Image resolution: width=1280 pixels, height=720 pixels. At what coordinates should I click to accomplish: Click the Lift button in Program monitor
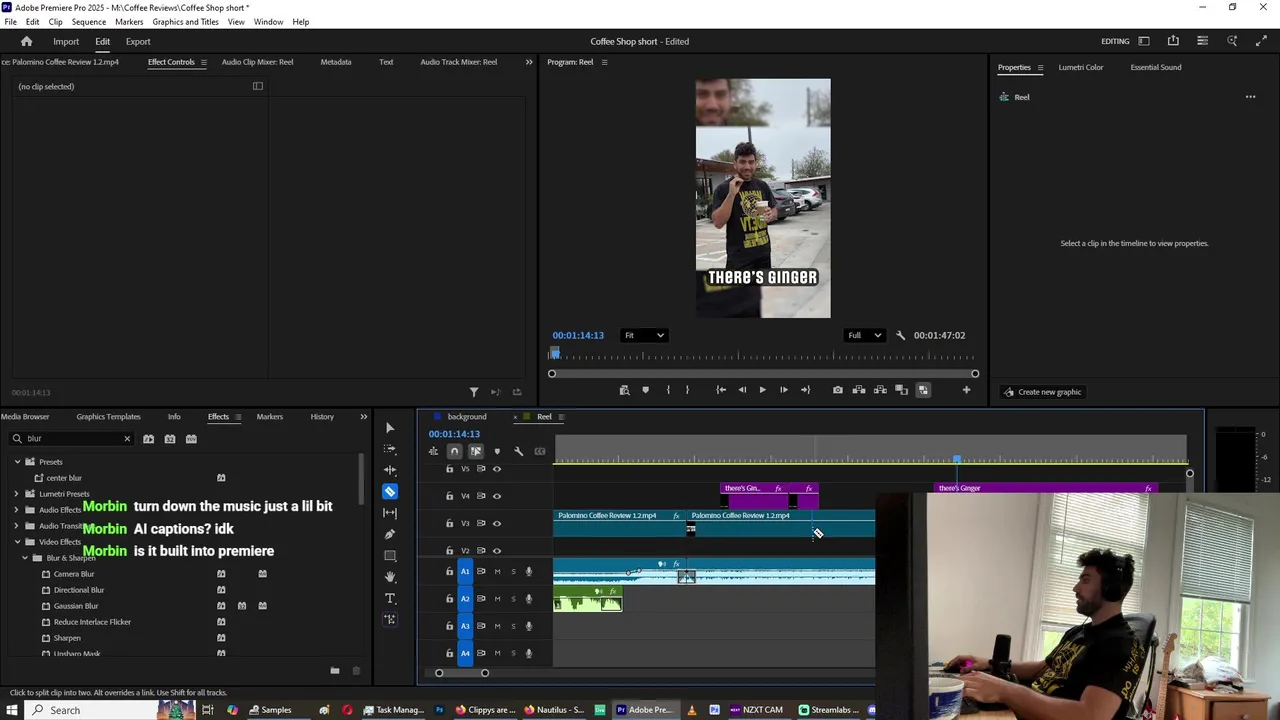859,390
